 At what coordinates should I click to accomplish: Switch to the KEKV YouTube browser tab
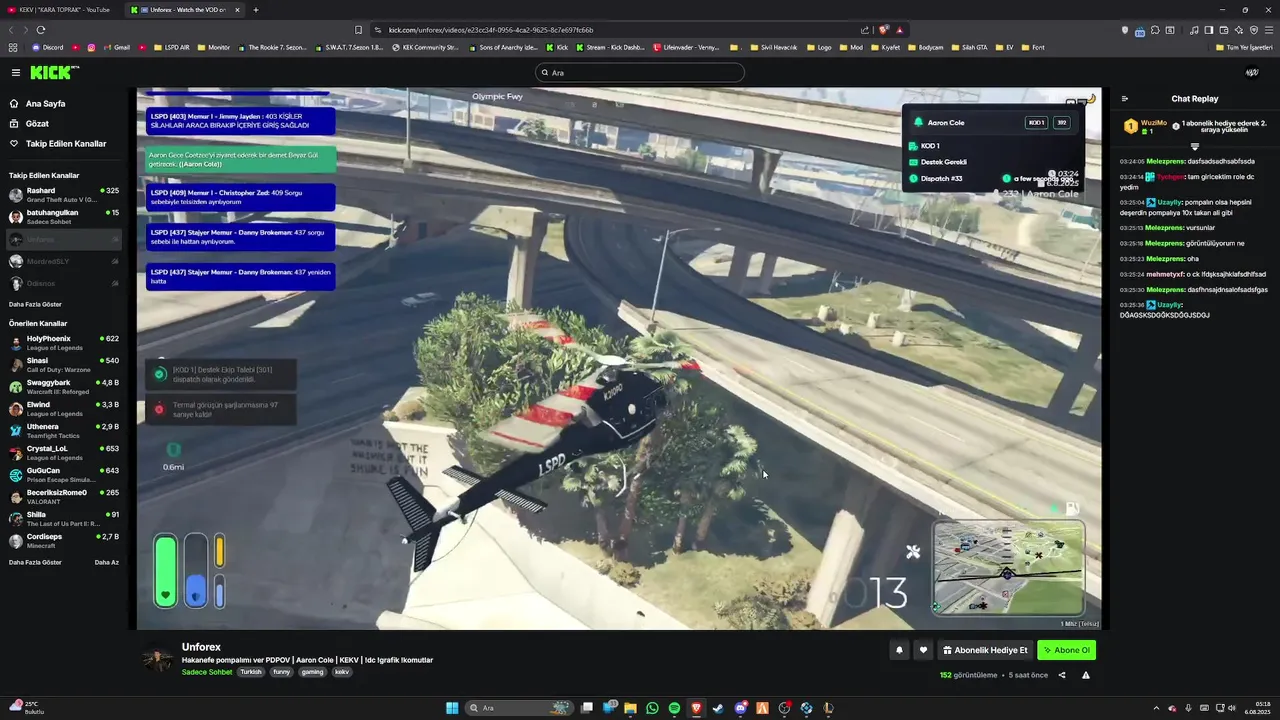(60, 10)
